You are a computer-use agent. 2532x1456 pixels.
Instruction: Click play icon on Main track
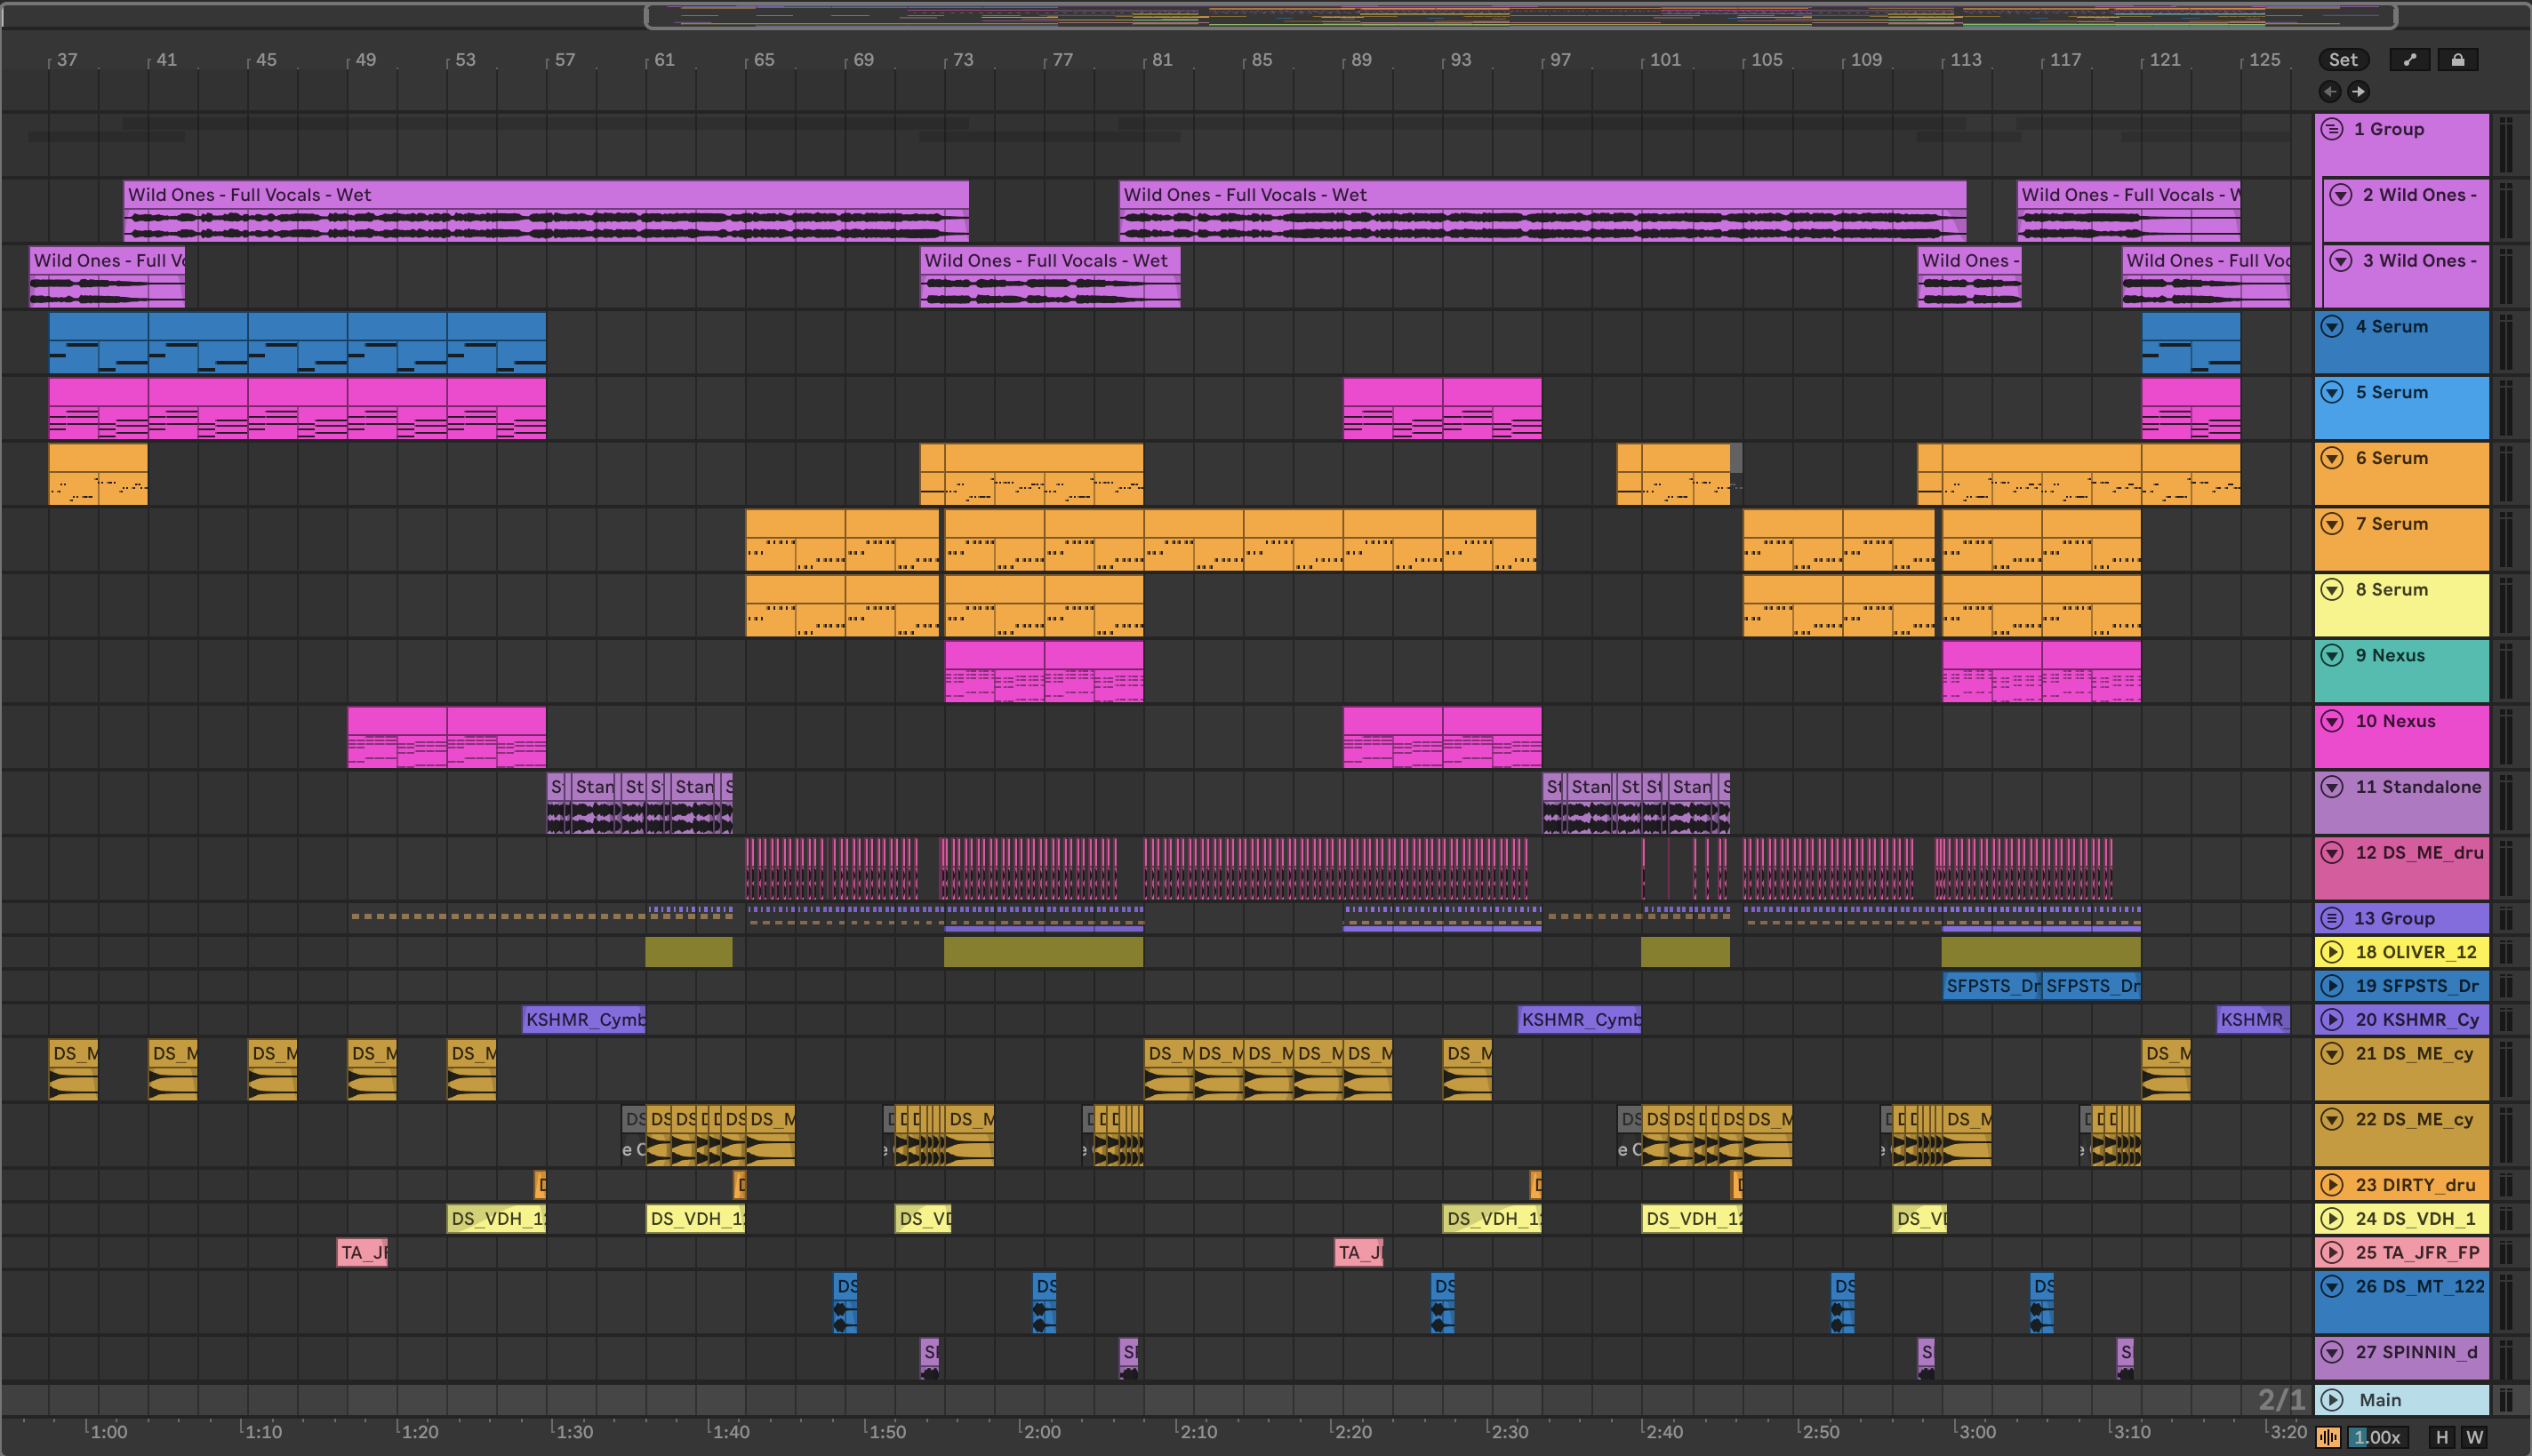point(2332,1400)
